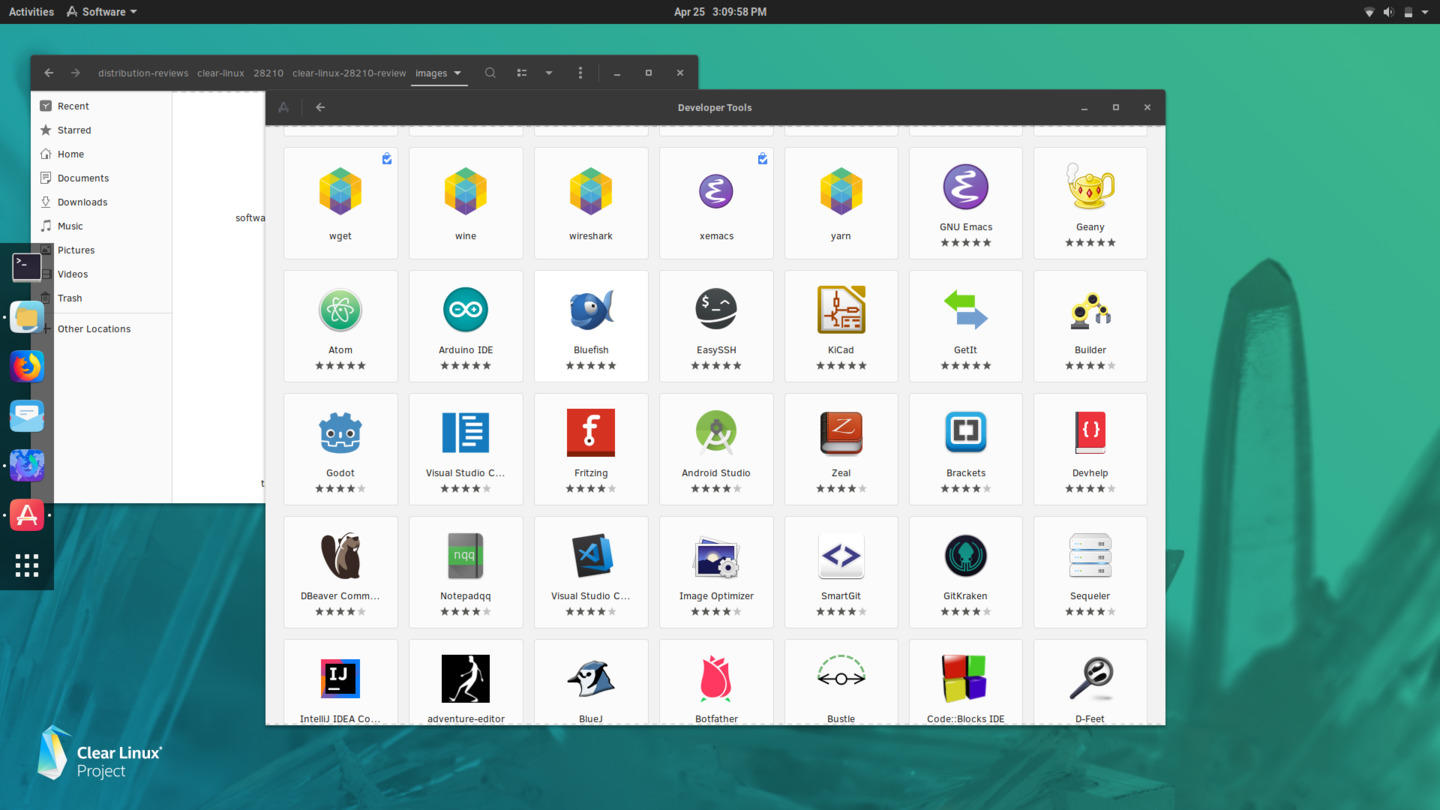Image resolution: width=1440 pixels, height=810 pixels.
Task: Open Documents in Files sidebar
Action: pos(101,178)
